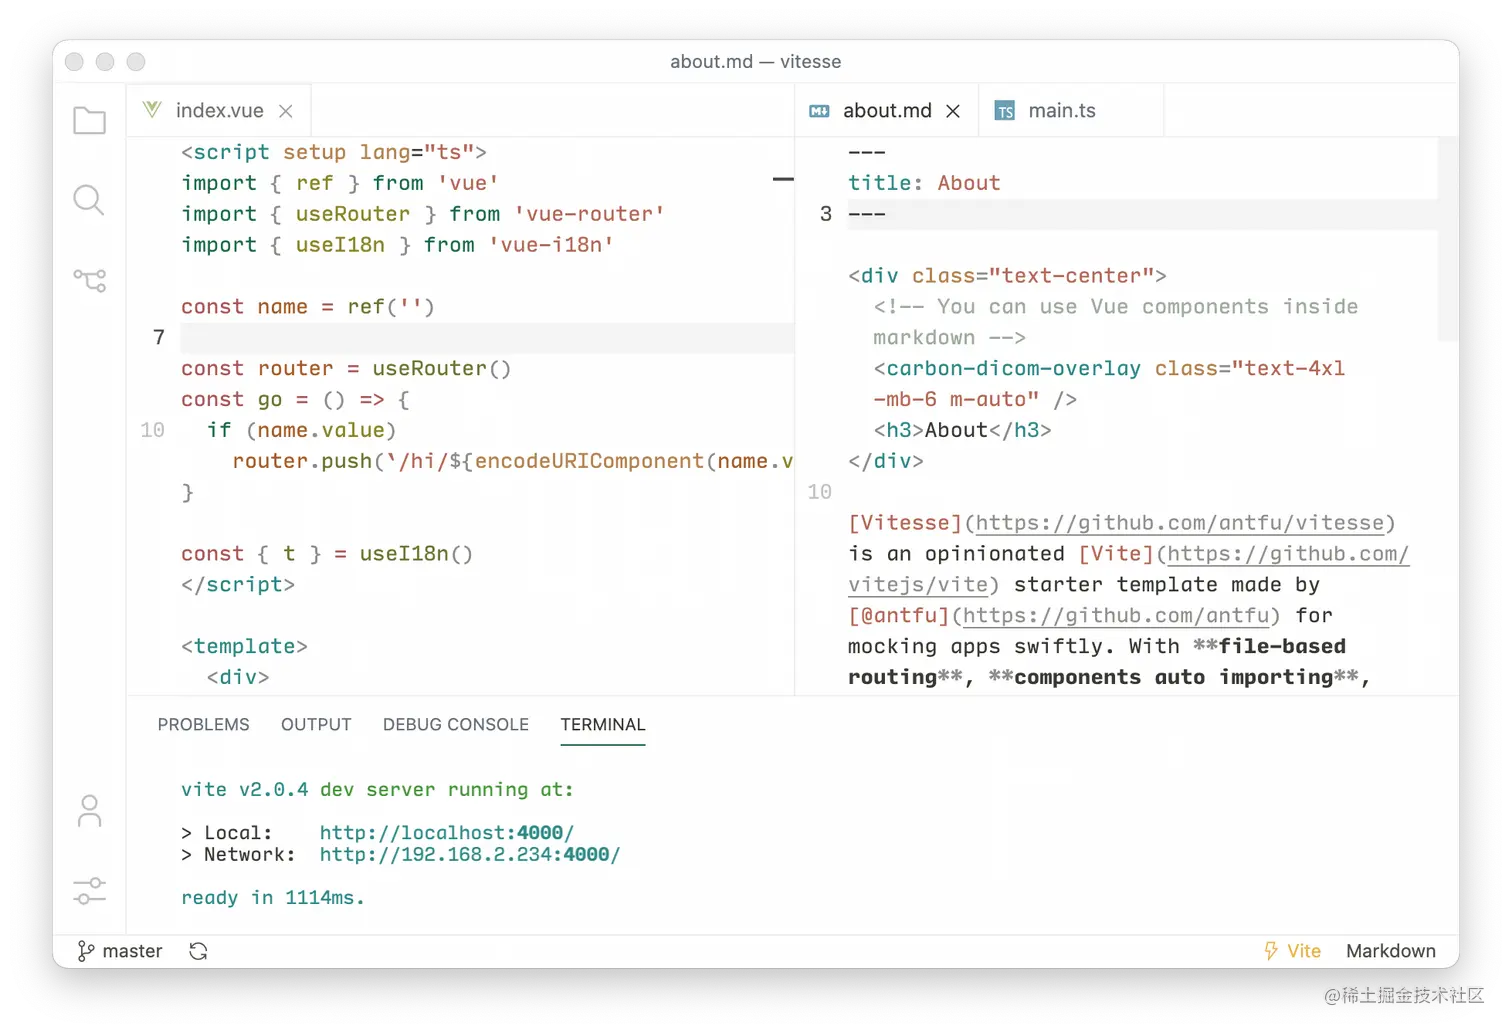The image size is (1512, 1033).
Task: Click the Vite label in status bar
Action: click(x=1304, y=951)
